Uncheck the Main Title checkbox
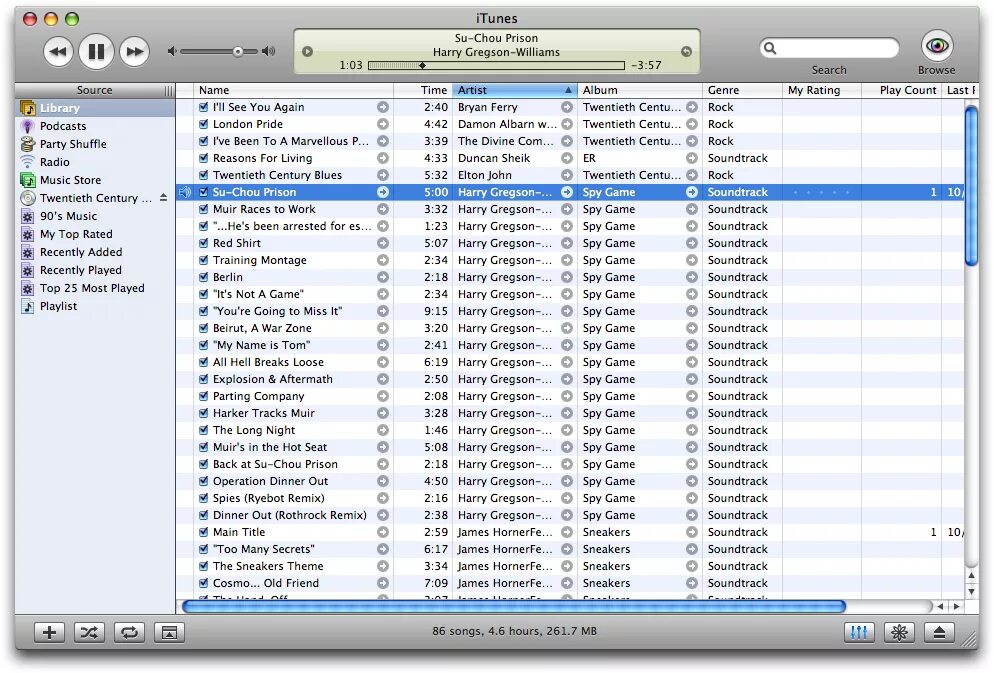 [203, 532]
